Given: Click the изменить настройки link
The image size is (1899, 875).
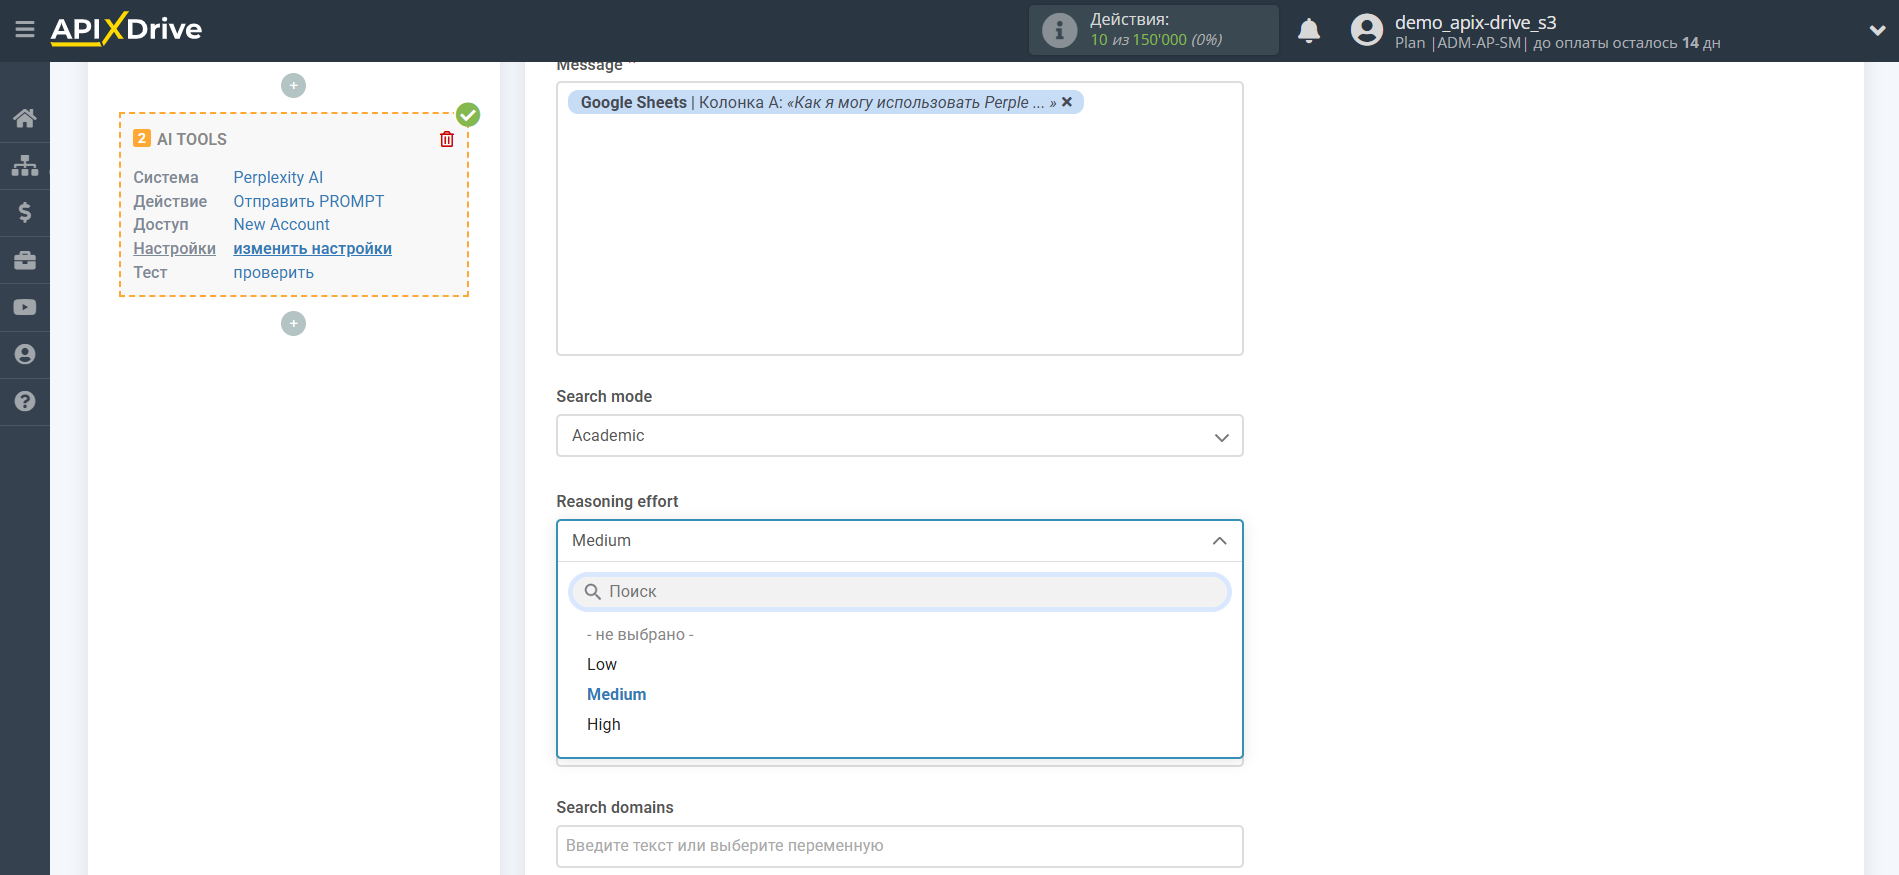Looking at the screenshot, I should (312, 249).
